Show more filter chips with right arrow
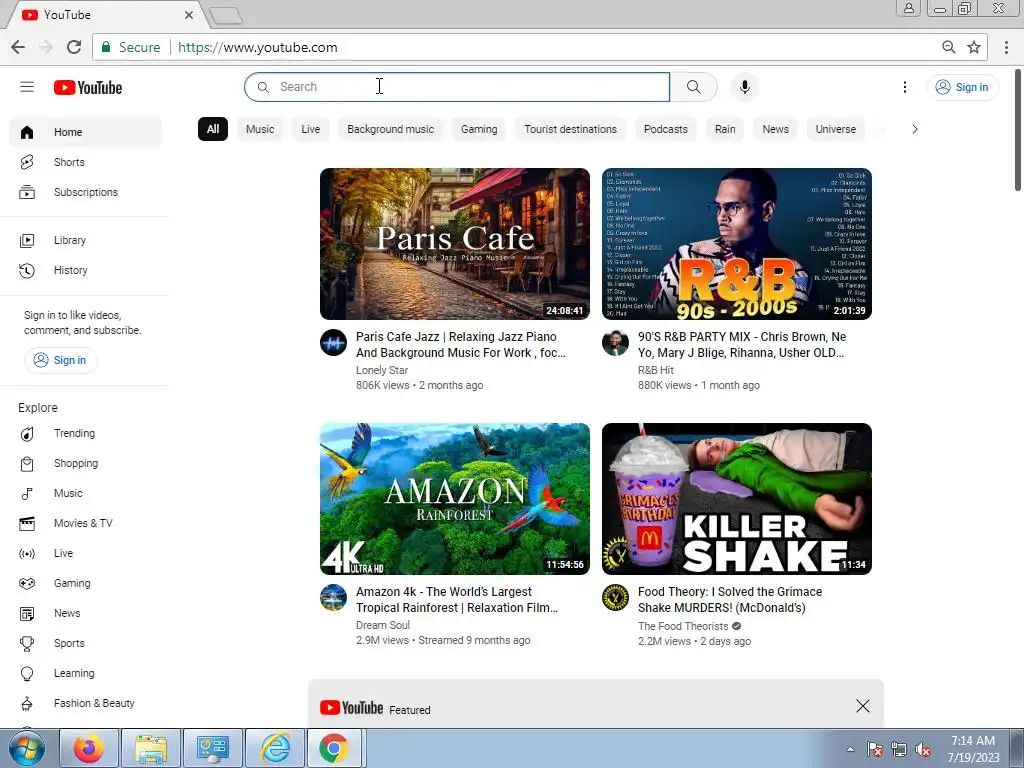This screenshot has height=768, width=1024. (914, 129)
